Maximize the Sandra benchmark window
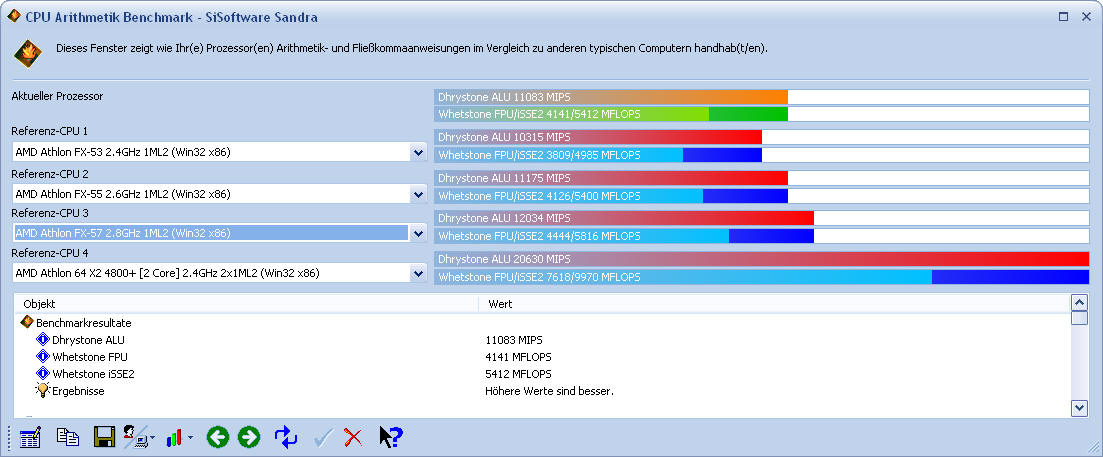 tap(1063, 16)
